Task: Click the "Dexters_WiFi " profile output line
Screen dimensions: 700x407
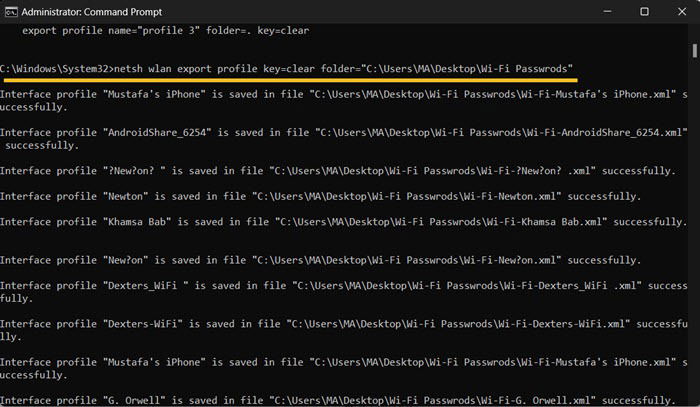Action: (x=344, y=292)
